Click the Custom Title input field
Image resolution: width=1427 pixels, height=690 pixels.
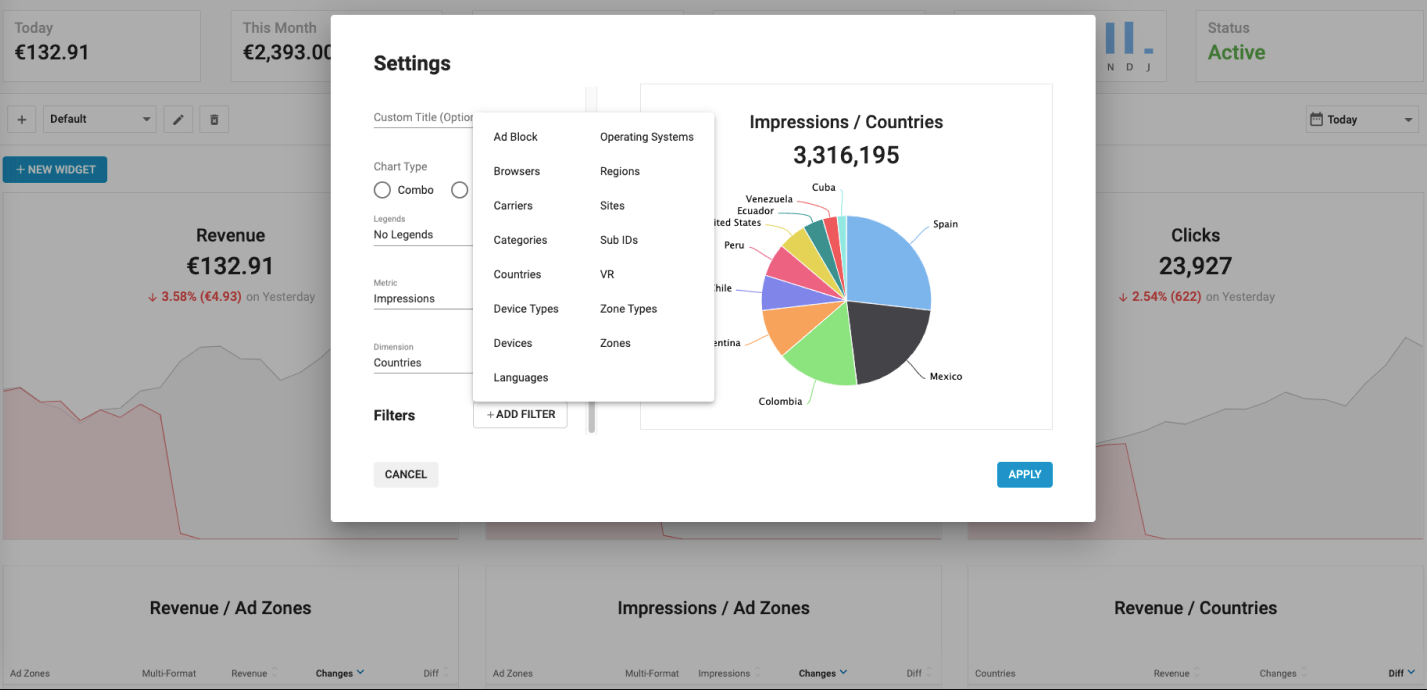[x=422, y=118]
